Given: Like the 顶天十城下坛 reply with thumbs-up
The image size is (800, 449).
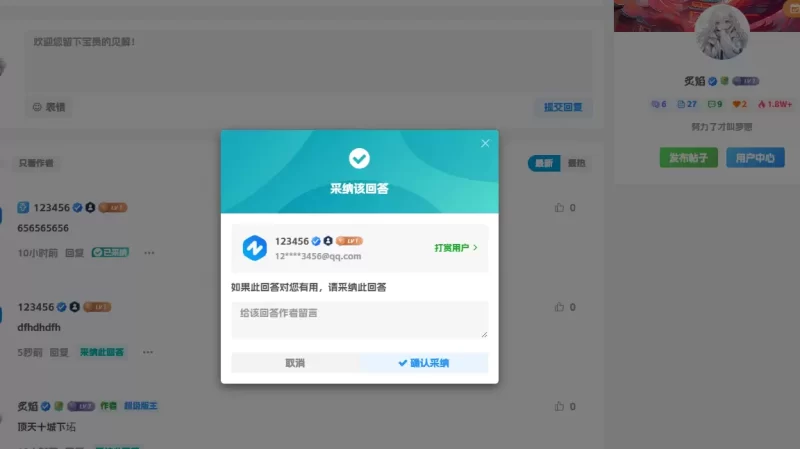Looking at the screenshot, I should point(559,406).
